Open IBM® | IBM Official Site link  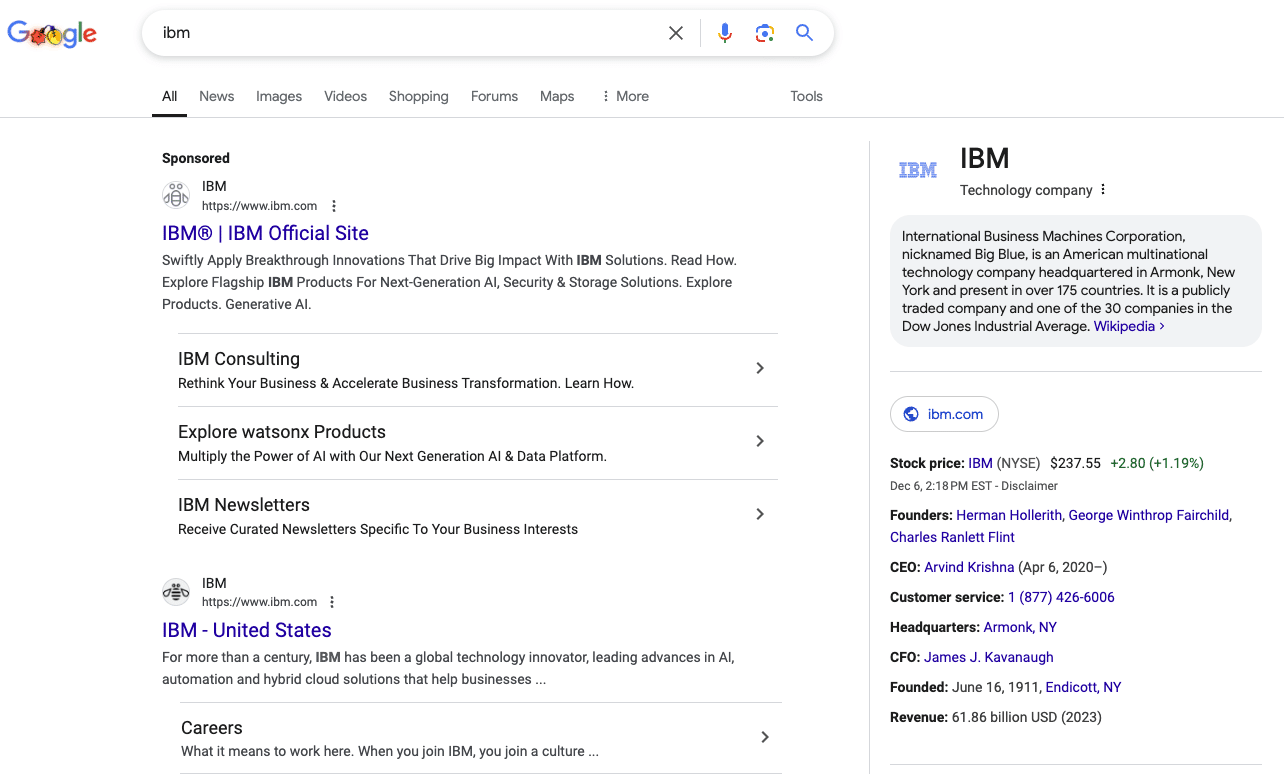(265, 233)
